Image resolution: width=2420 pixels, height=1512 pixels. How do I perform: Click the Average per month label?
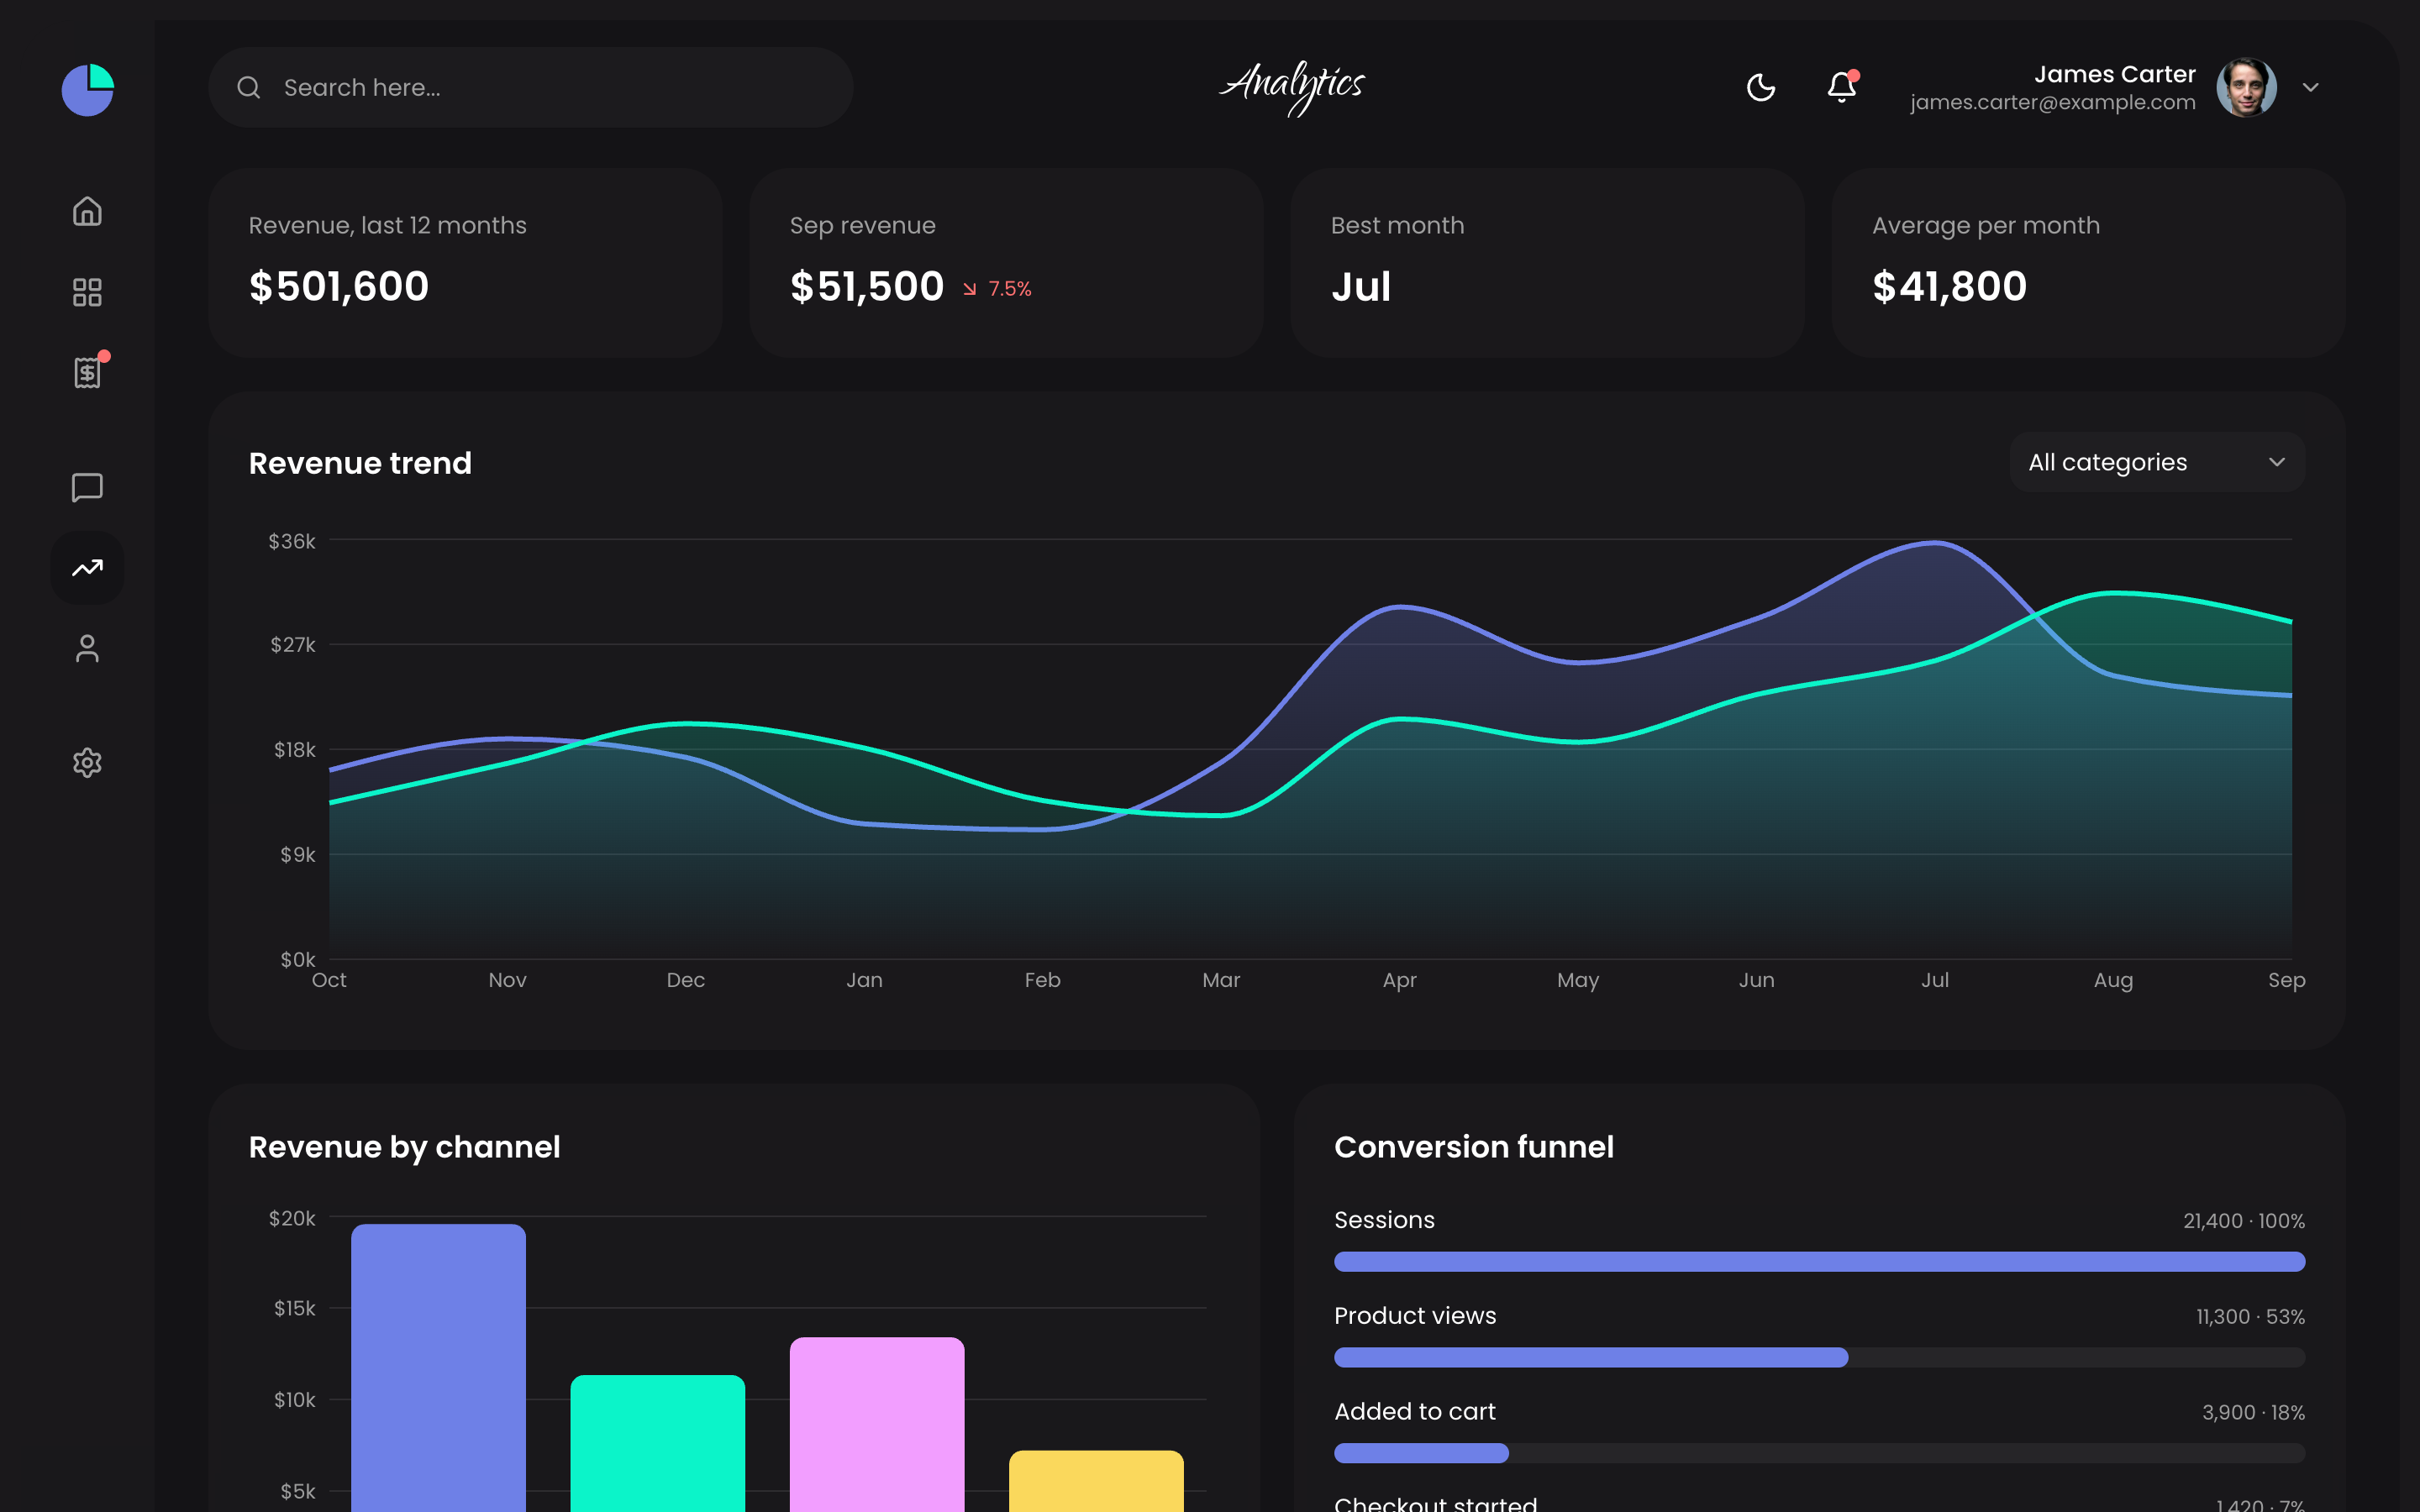click(x=1985, y=226)
